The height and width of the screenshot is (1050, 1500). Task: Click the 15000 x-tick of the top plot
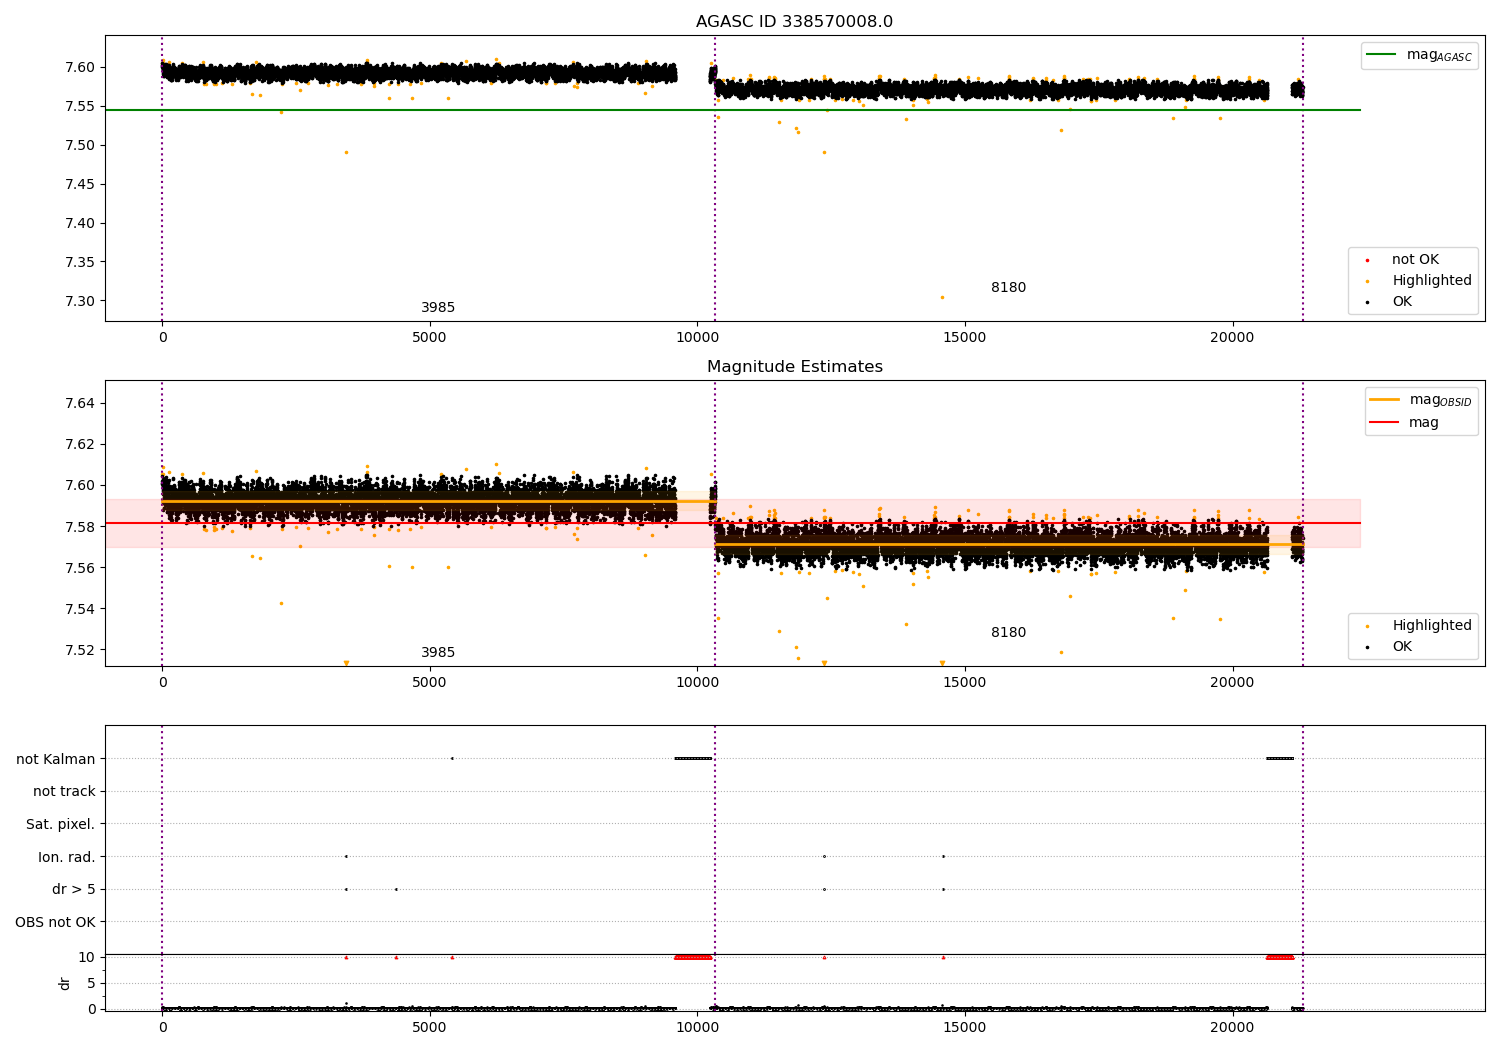[964, 338]
